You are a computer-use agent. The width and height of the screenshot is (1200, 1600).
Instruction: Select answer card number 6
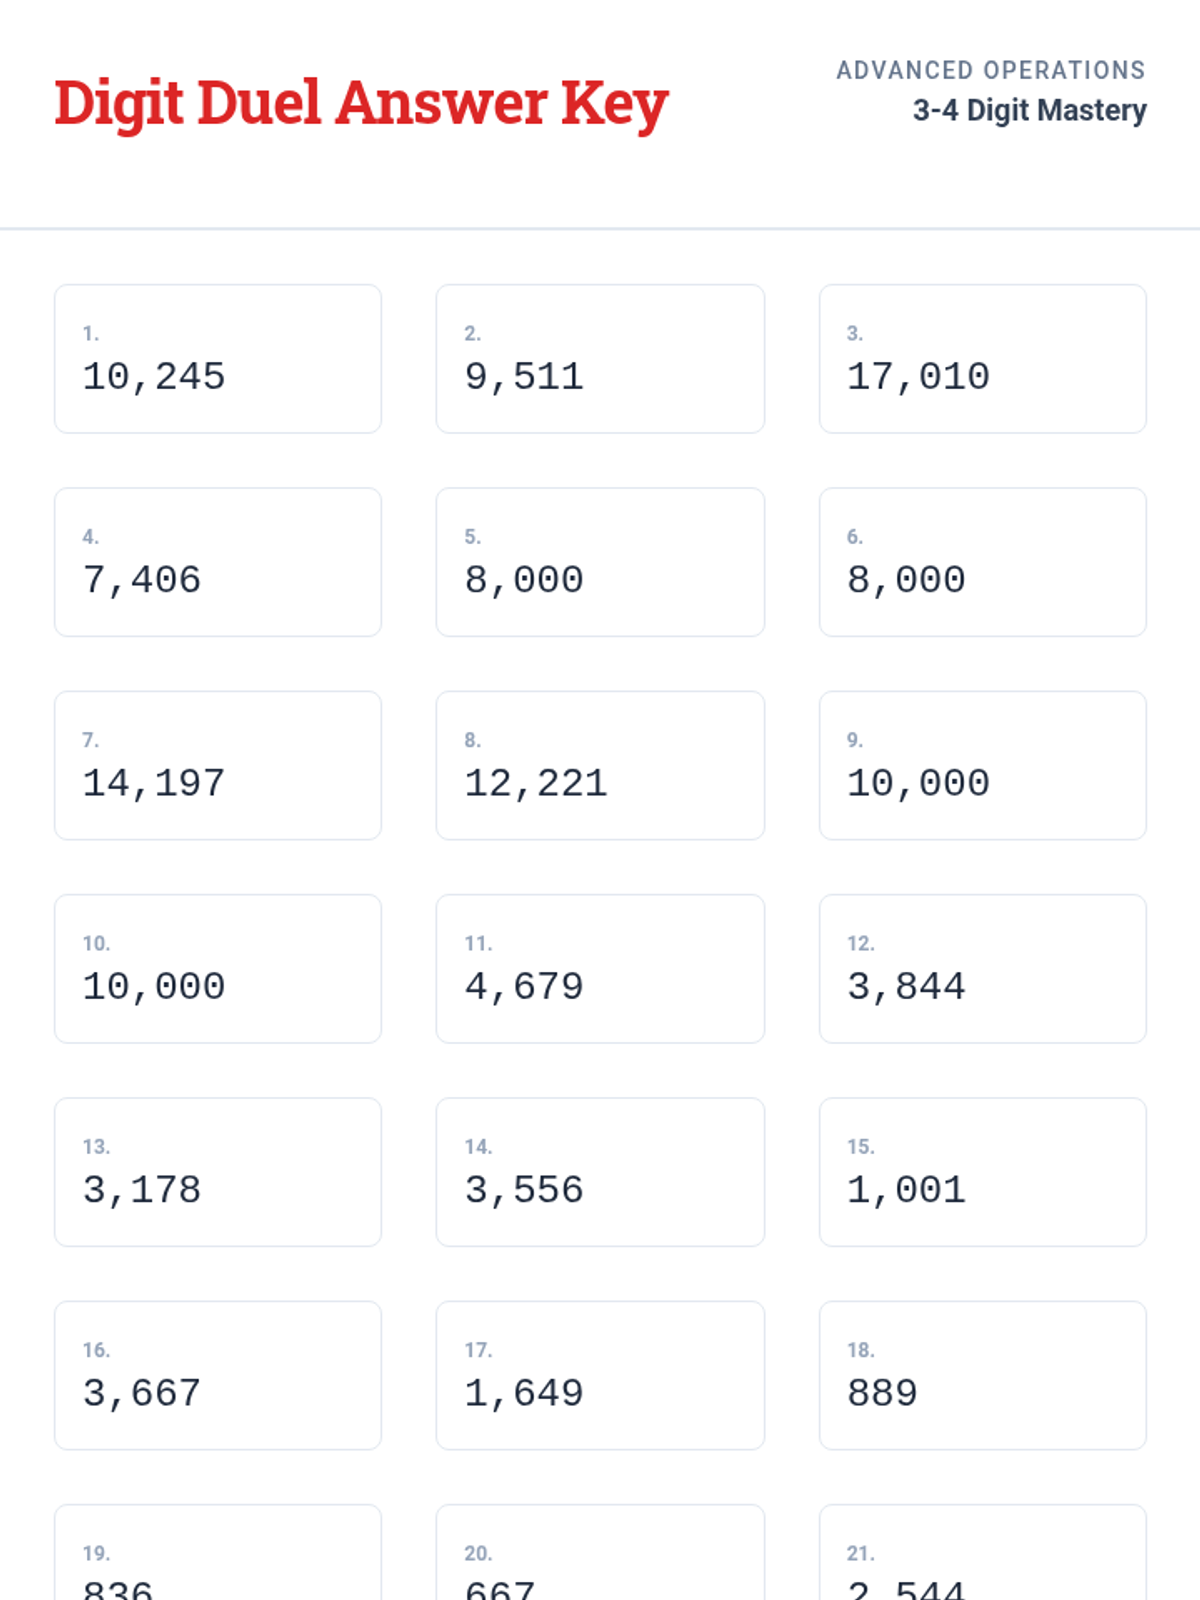[982, 562]
